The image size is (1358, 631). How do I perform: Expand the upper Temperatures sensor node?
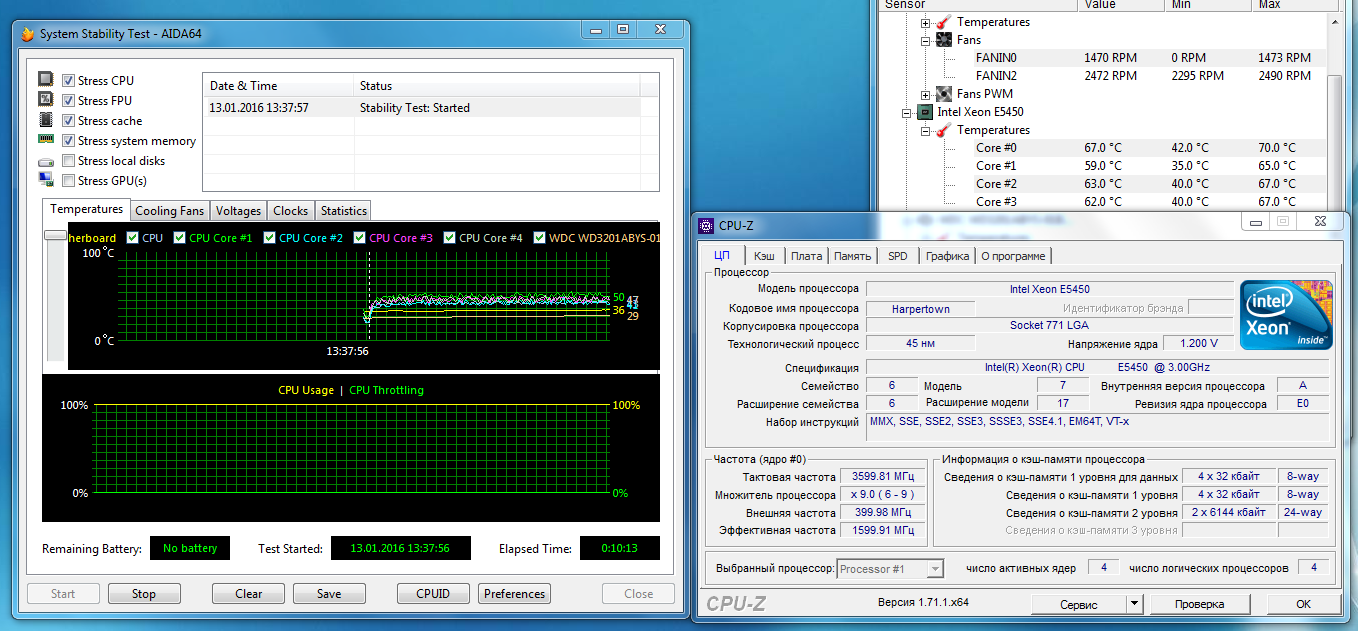(x=926, y=22)
